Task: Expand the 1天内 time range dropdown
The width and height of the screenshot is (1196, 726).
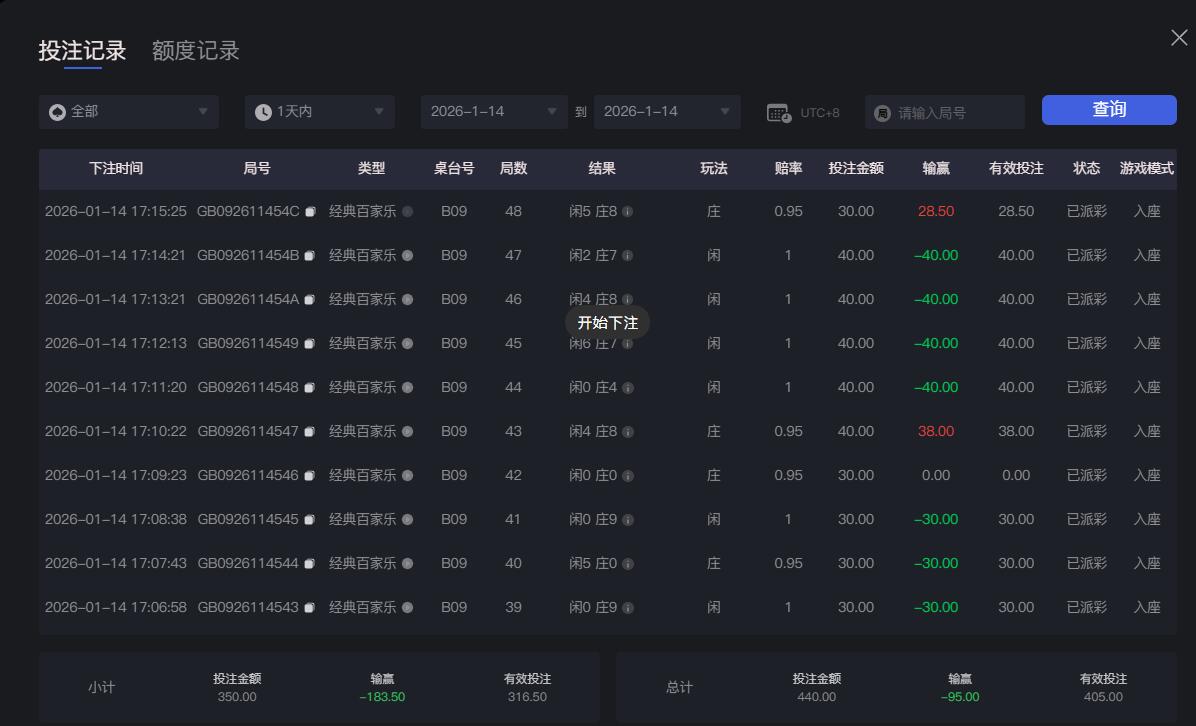Action: (x=319, y=112)
